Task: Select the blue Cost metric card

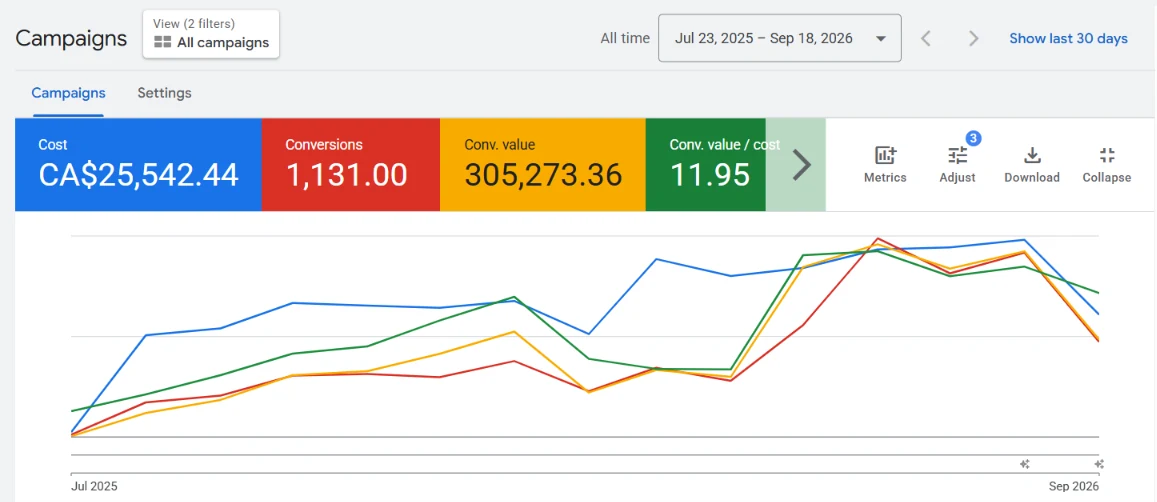Action: 138,165
